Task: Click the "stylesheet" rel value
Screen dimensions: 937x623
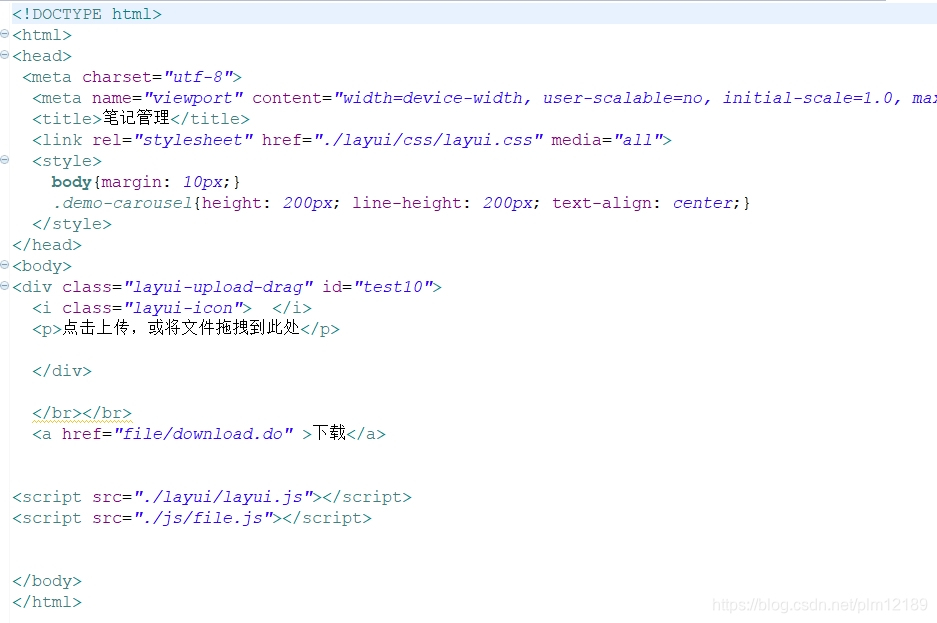Action: (x=193, y=140)
